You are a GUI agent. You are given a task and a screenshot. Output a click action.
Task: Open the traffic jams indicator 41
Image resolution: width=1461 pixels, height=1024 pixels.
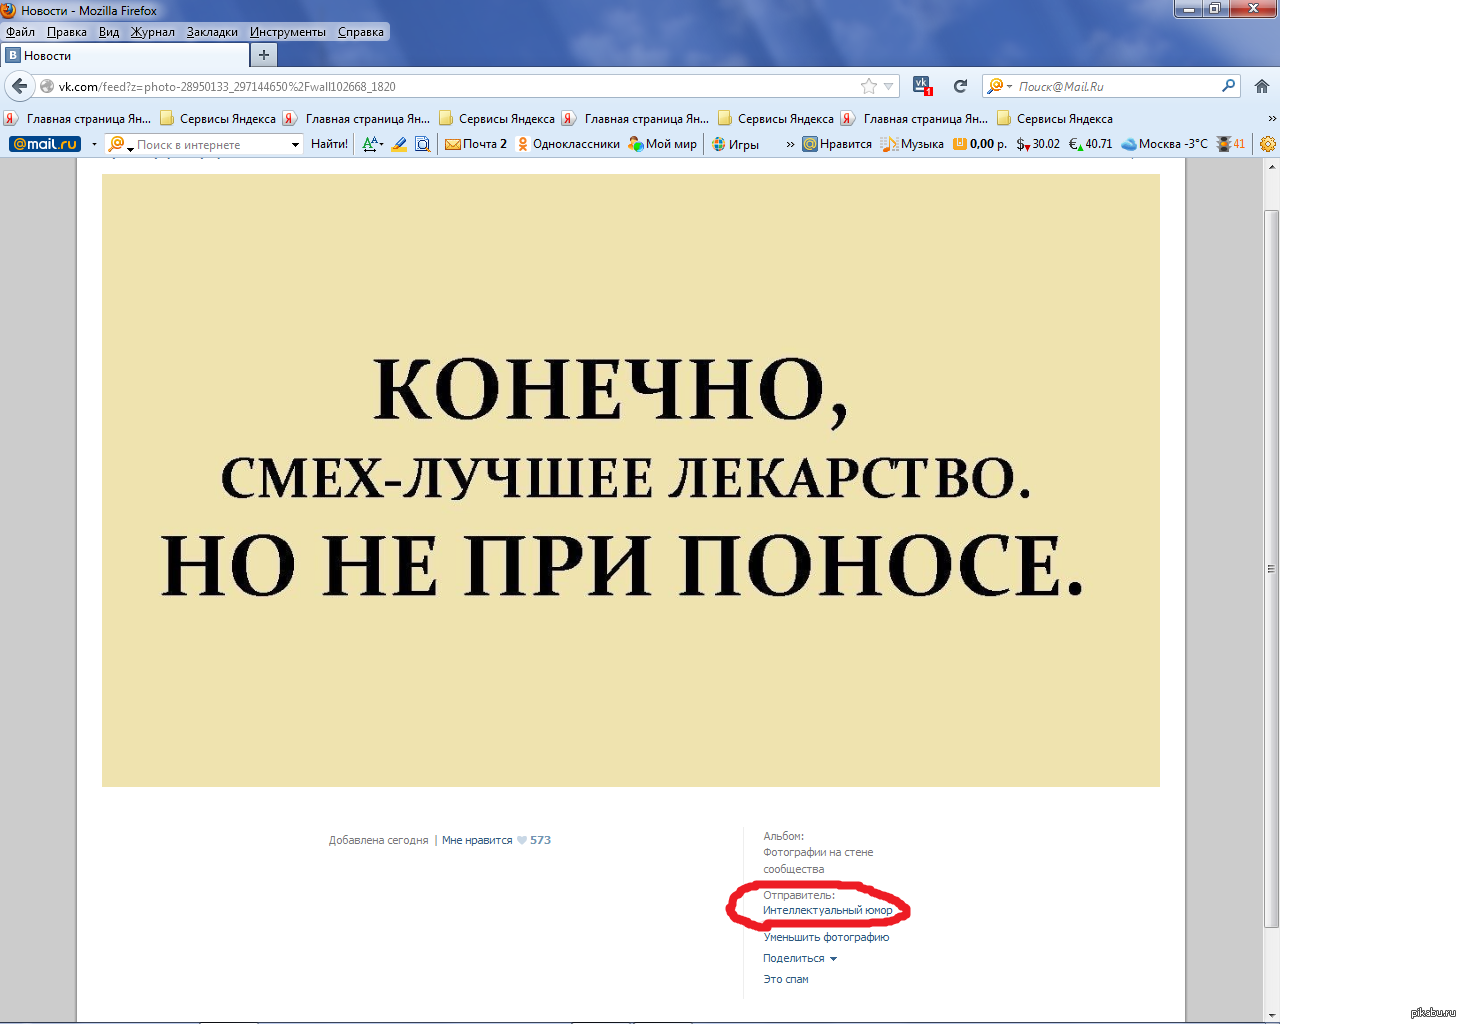1231,144
